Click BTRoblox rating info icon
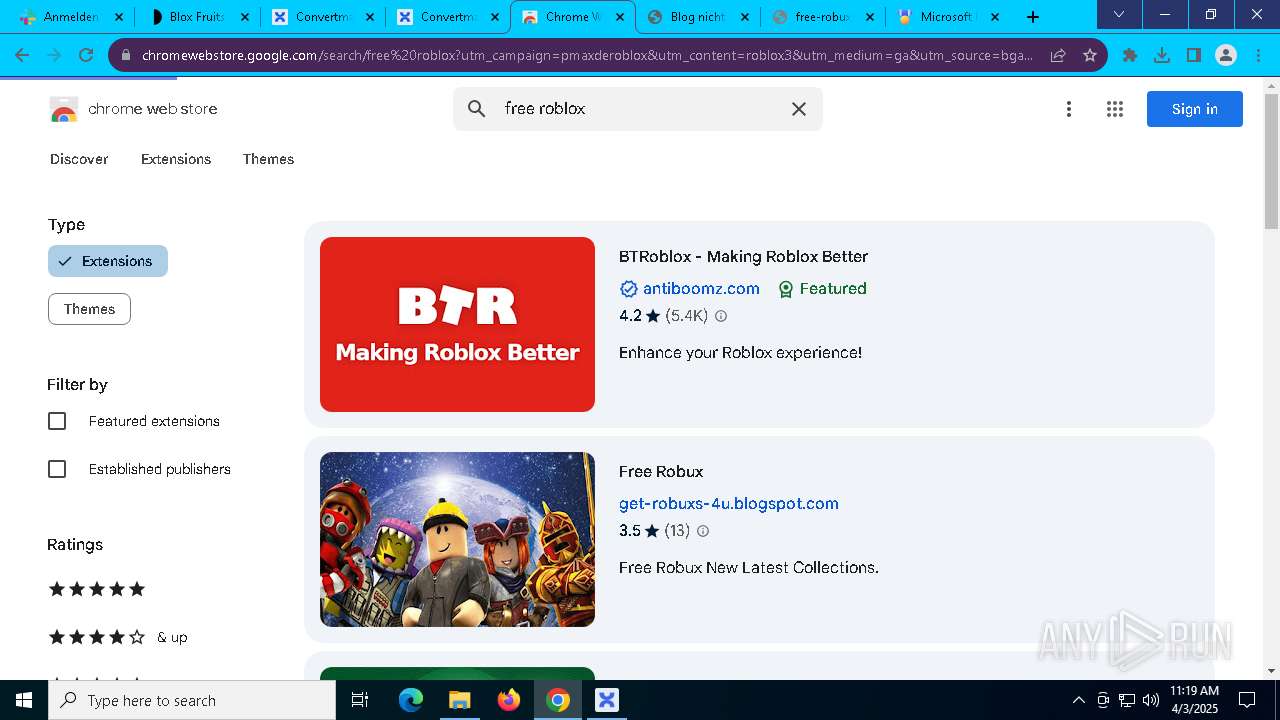Viewport: 1280px width, 720px height. 721,316
